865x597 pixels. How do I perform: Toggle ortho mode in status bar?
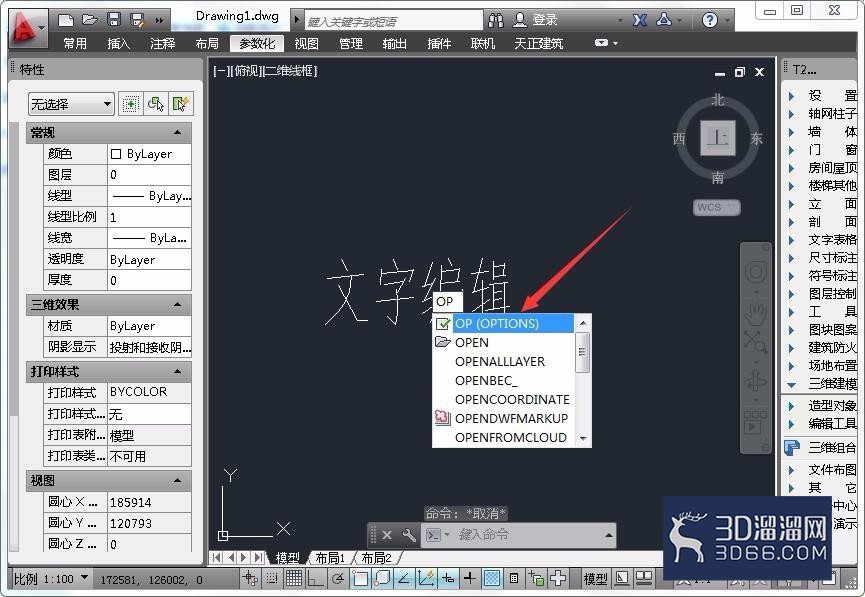tap(316, 578)
